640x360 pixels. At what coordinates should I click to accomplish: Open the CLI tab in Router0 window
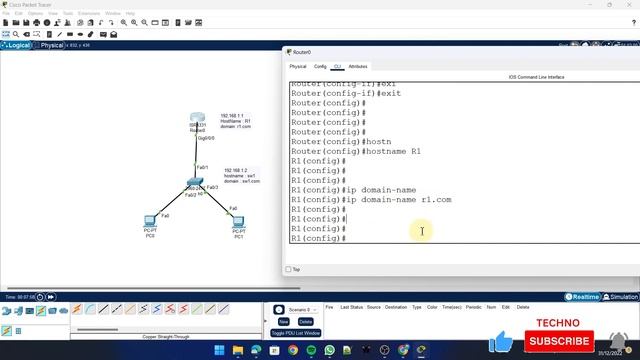tap(337, 67)
